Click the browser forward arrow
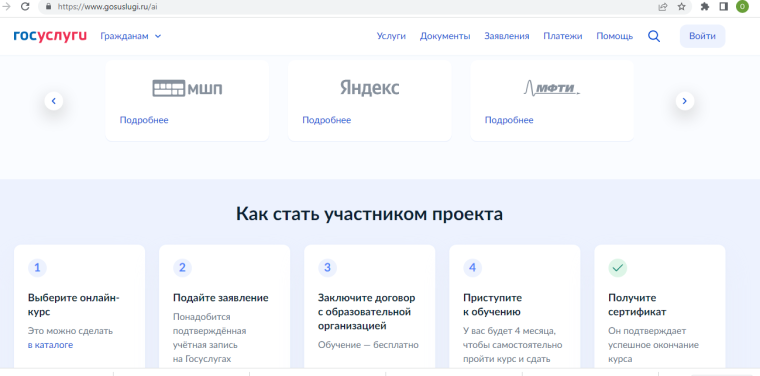Image resolution: width=760 pixels, height=376 pixels. [x=6, y=7]
